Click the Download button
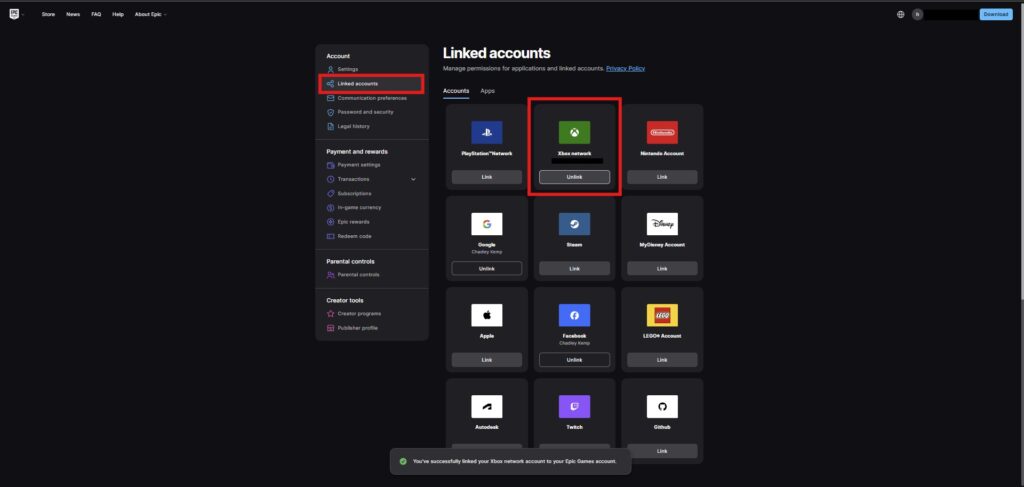1024x487 pixels. point(996,14)
